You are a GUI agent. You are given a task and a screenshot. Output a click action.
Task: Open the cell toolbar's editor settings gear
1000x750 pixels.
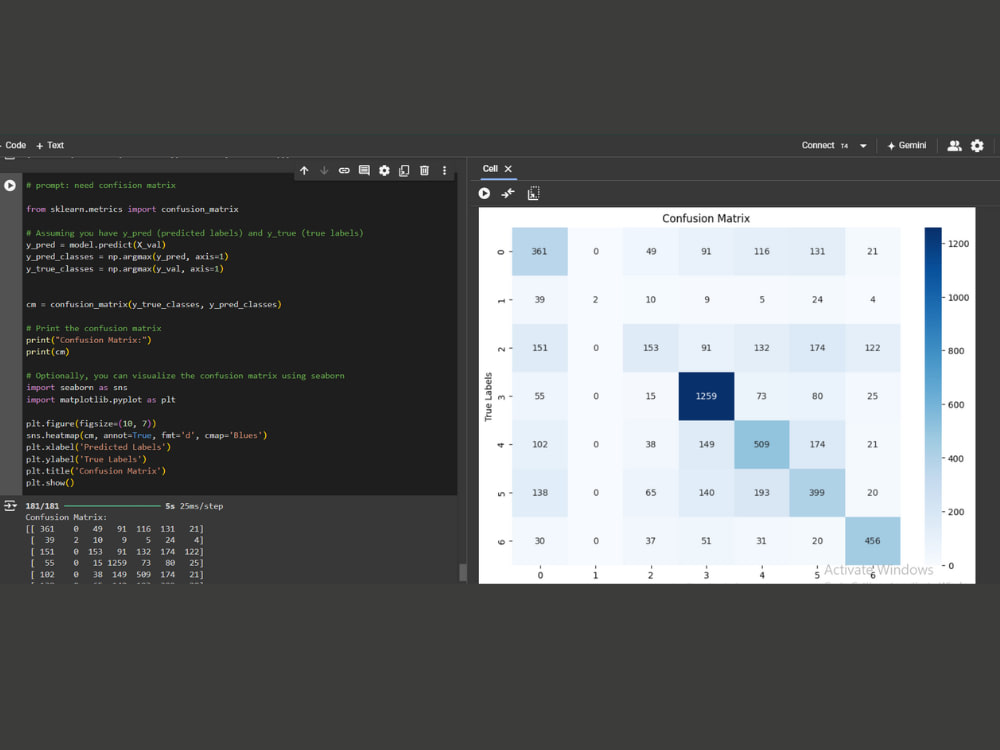(x=384, y=170)
